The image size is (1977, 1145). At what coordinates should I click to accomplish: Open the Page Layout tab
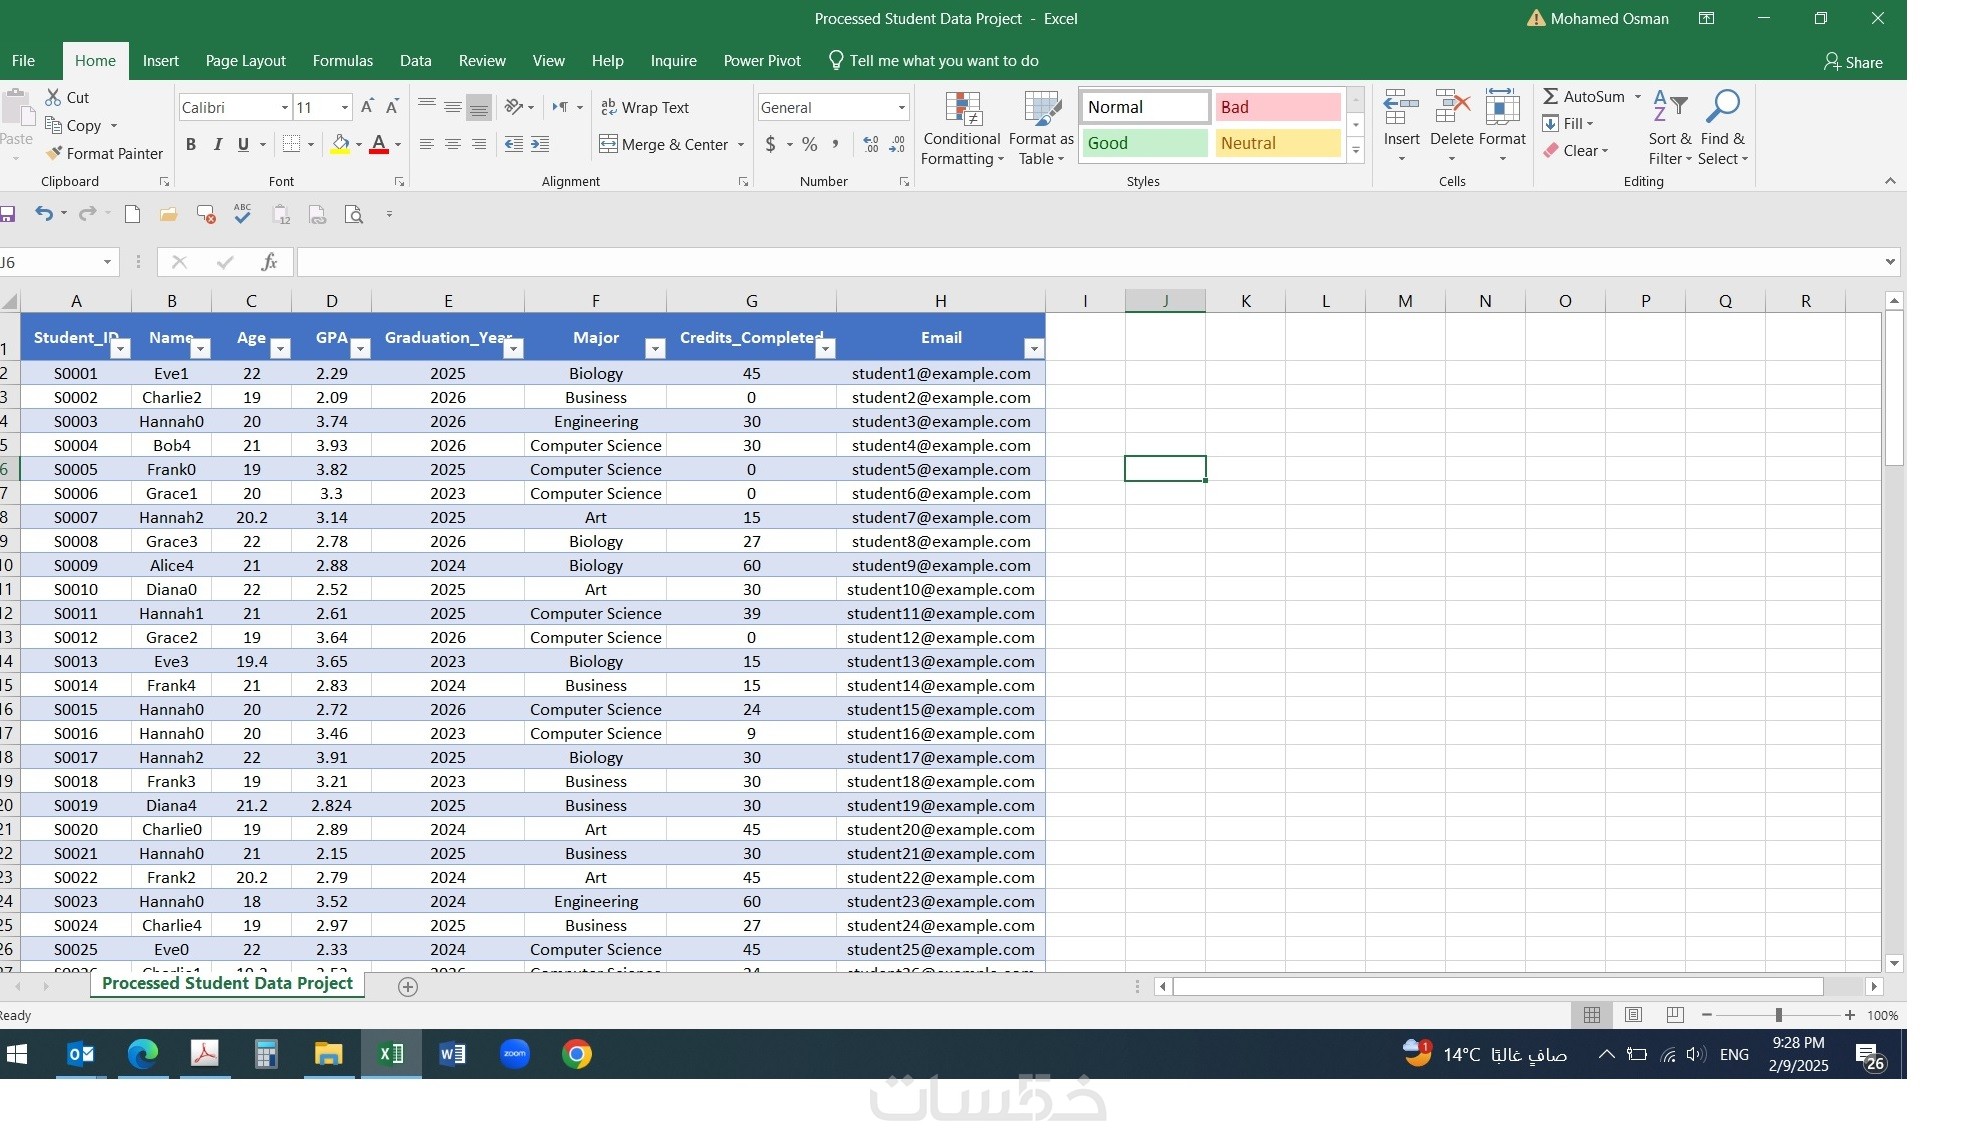click(x=245, y=61)
